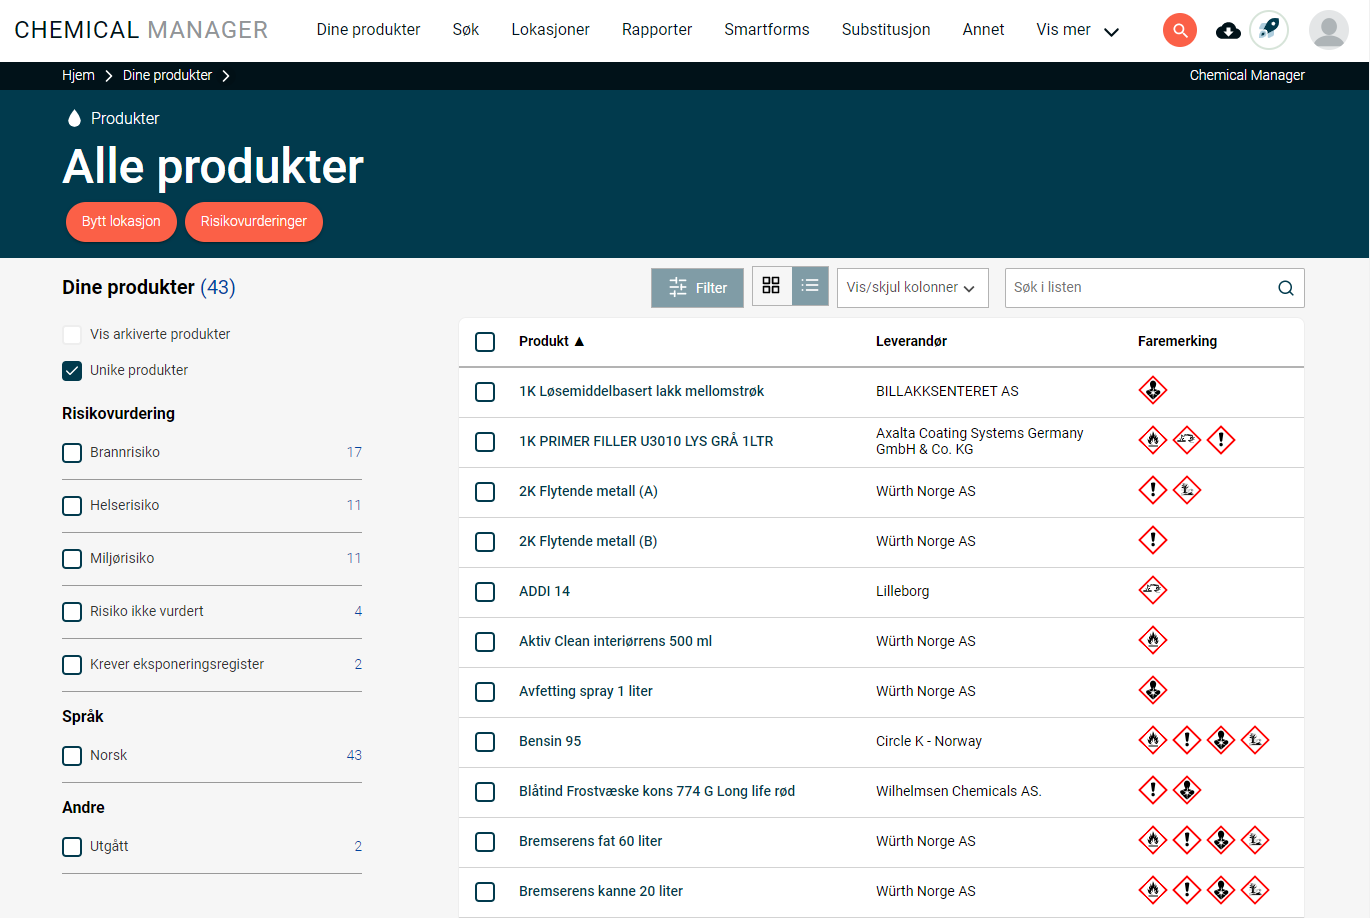Tick the Helserisiko filter checkbox
This screenshot has width=1370, height=918.
72,506
